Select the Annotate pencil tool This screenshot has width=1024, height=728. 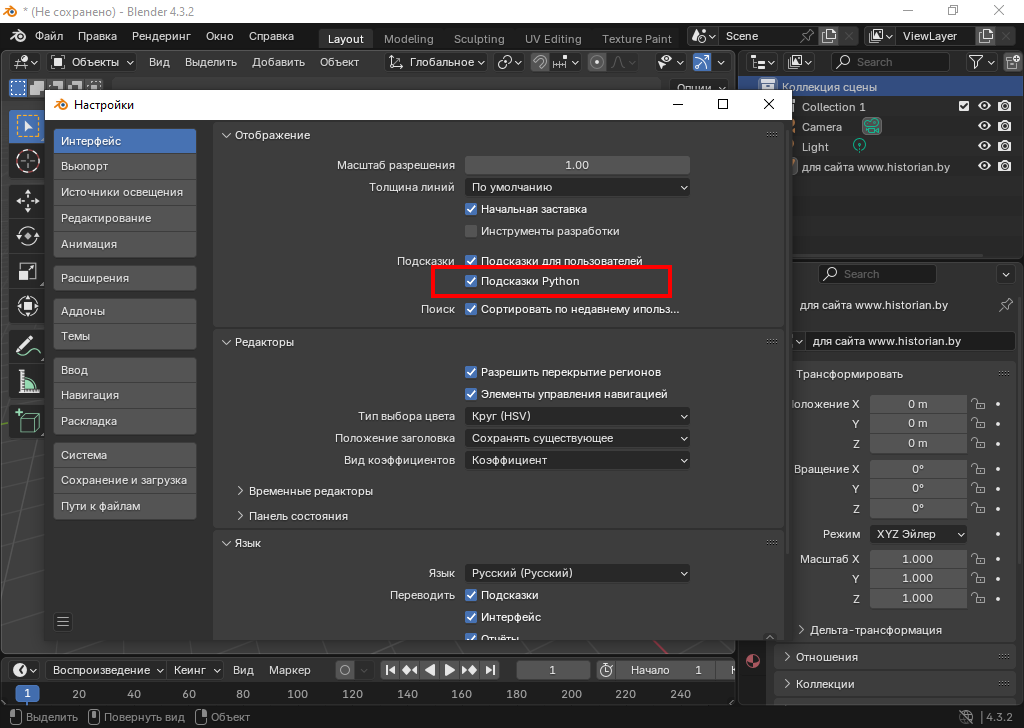click(x=27, y=346)
